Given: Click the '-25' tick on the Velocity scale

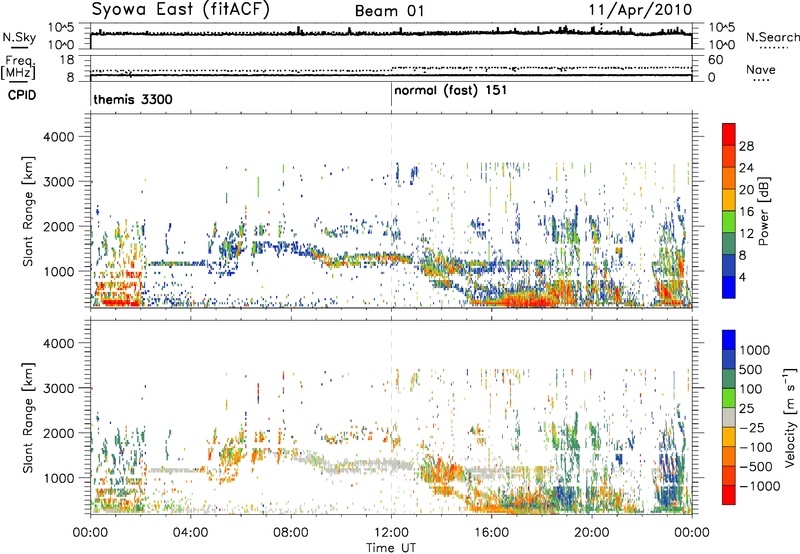Looking at the screenshot, I should [755, 427].
